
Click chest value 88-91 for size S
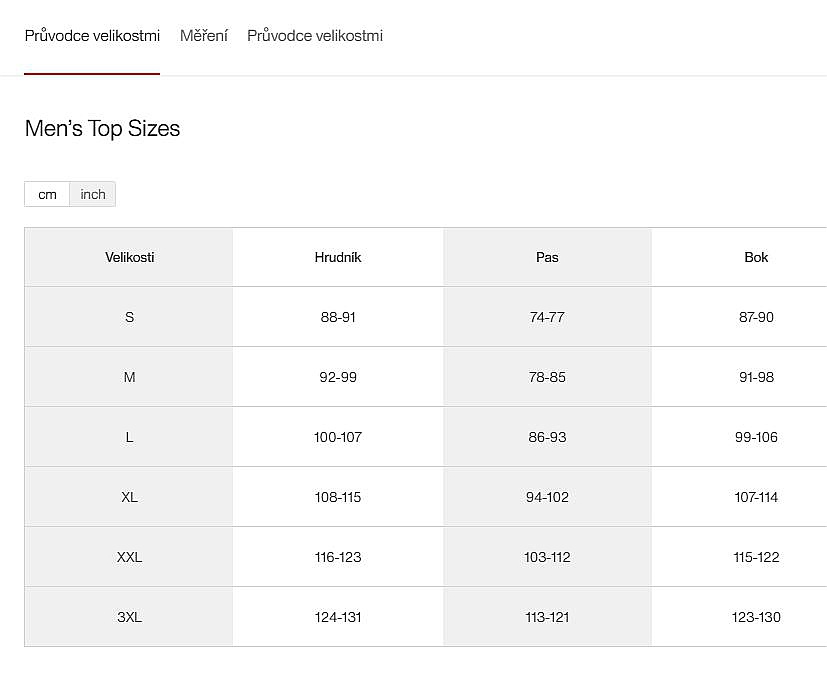coord(338,317)
